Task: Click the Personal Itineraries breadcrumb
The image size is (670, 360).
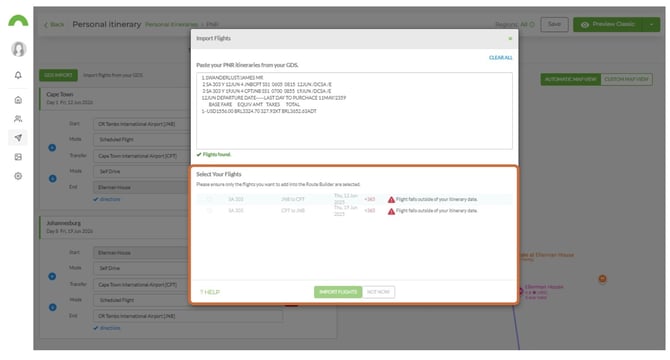Action: [171, 24]
